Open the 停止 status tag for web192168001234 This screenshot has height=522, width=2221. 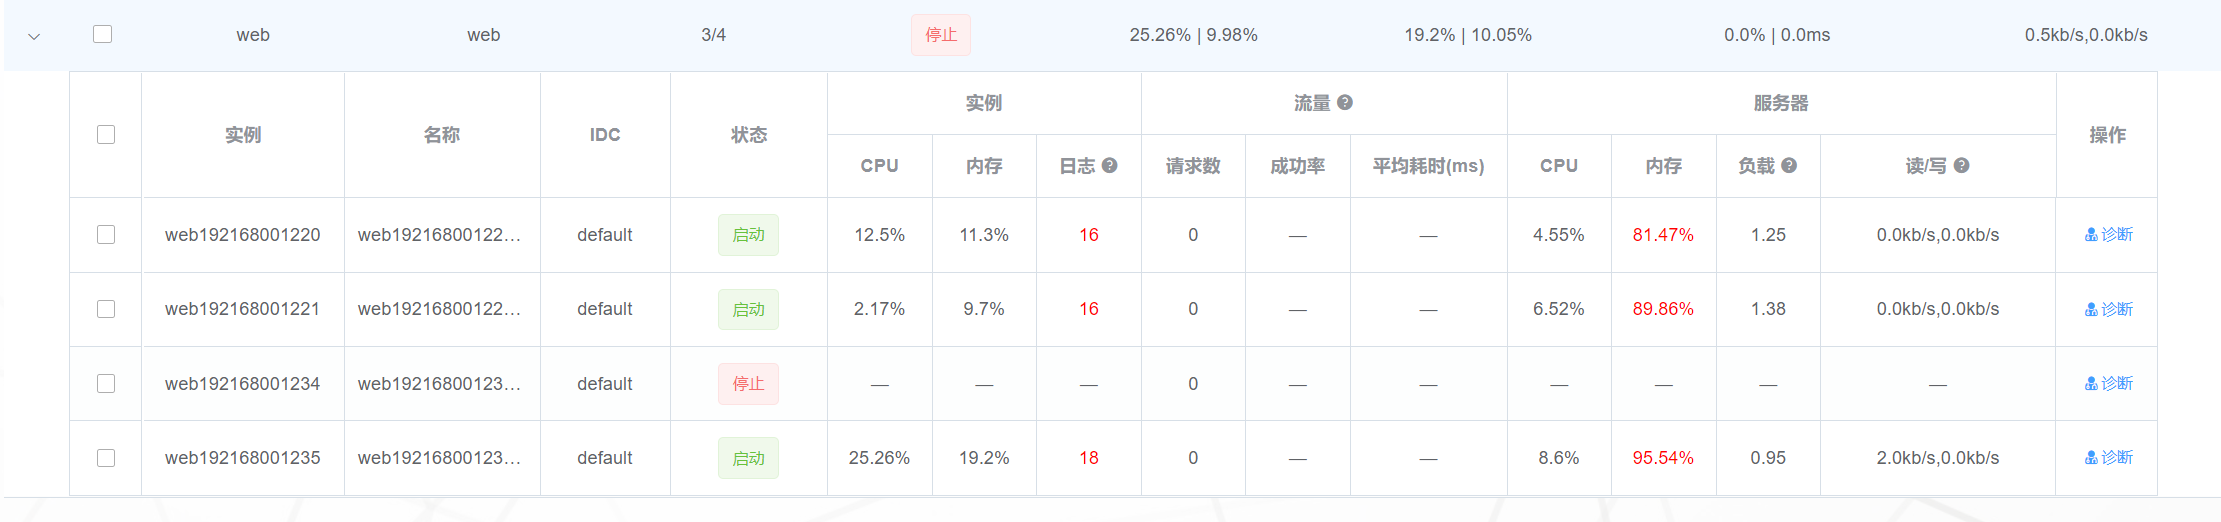coord(748,384)
